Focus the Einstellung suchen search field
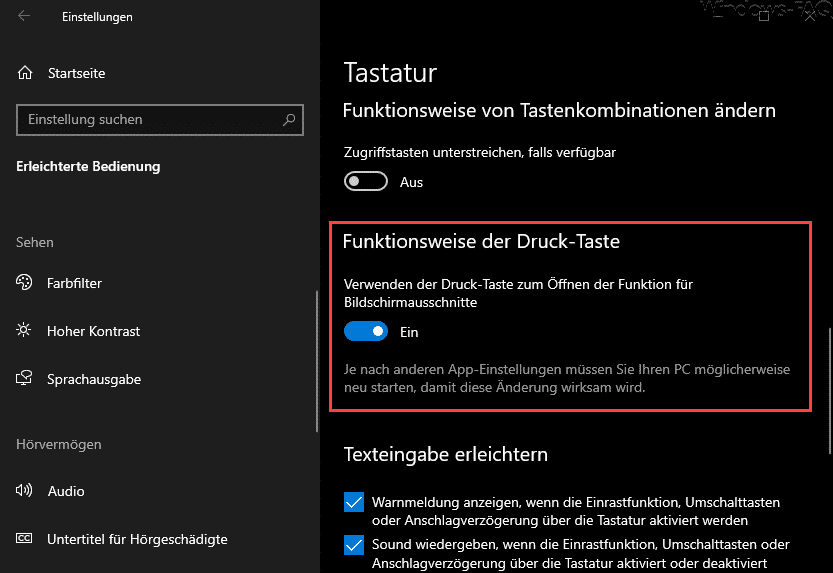This screenshot has width=833, height=573. (x=160, y=119)
